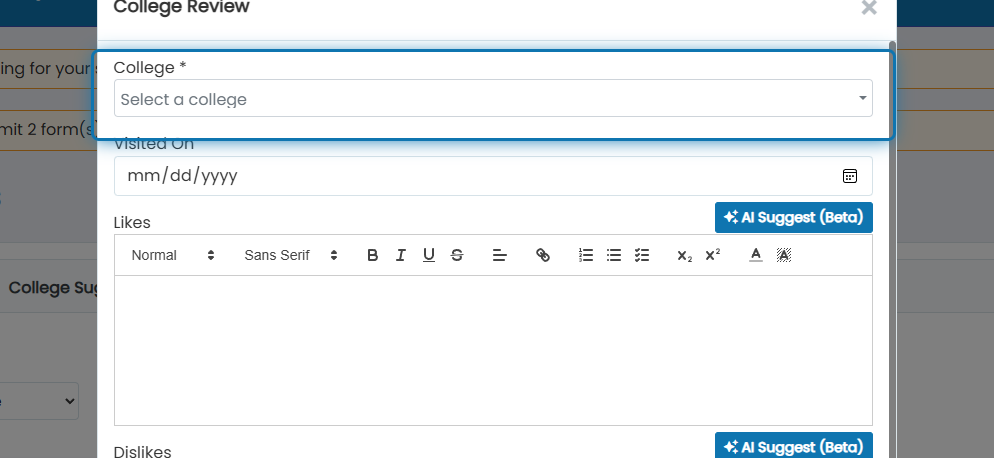Click into the Likes text area
Screen dimensions: 994x458
coord(493,350)
